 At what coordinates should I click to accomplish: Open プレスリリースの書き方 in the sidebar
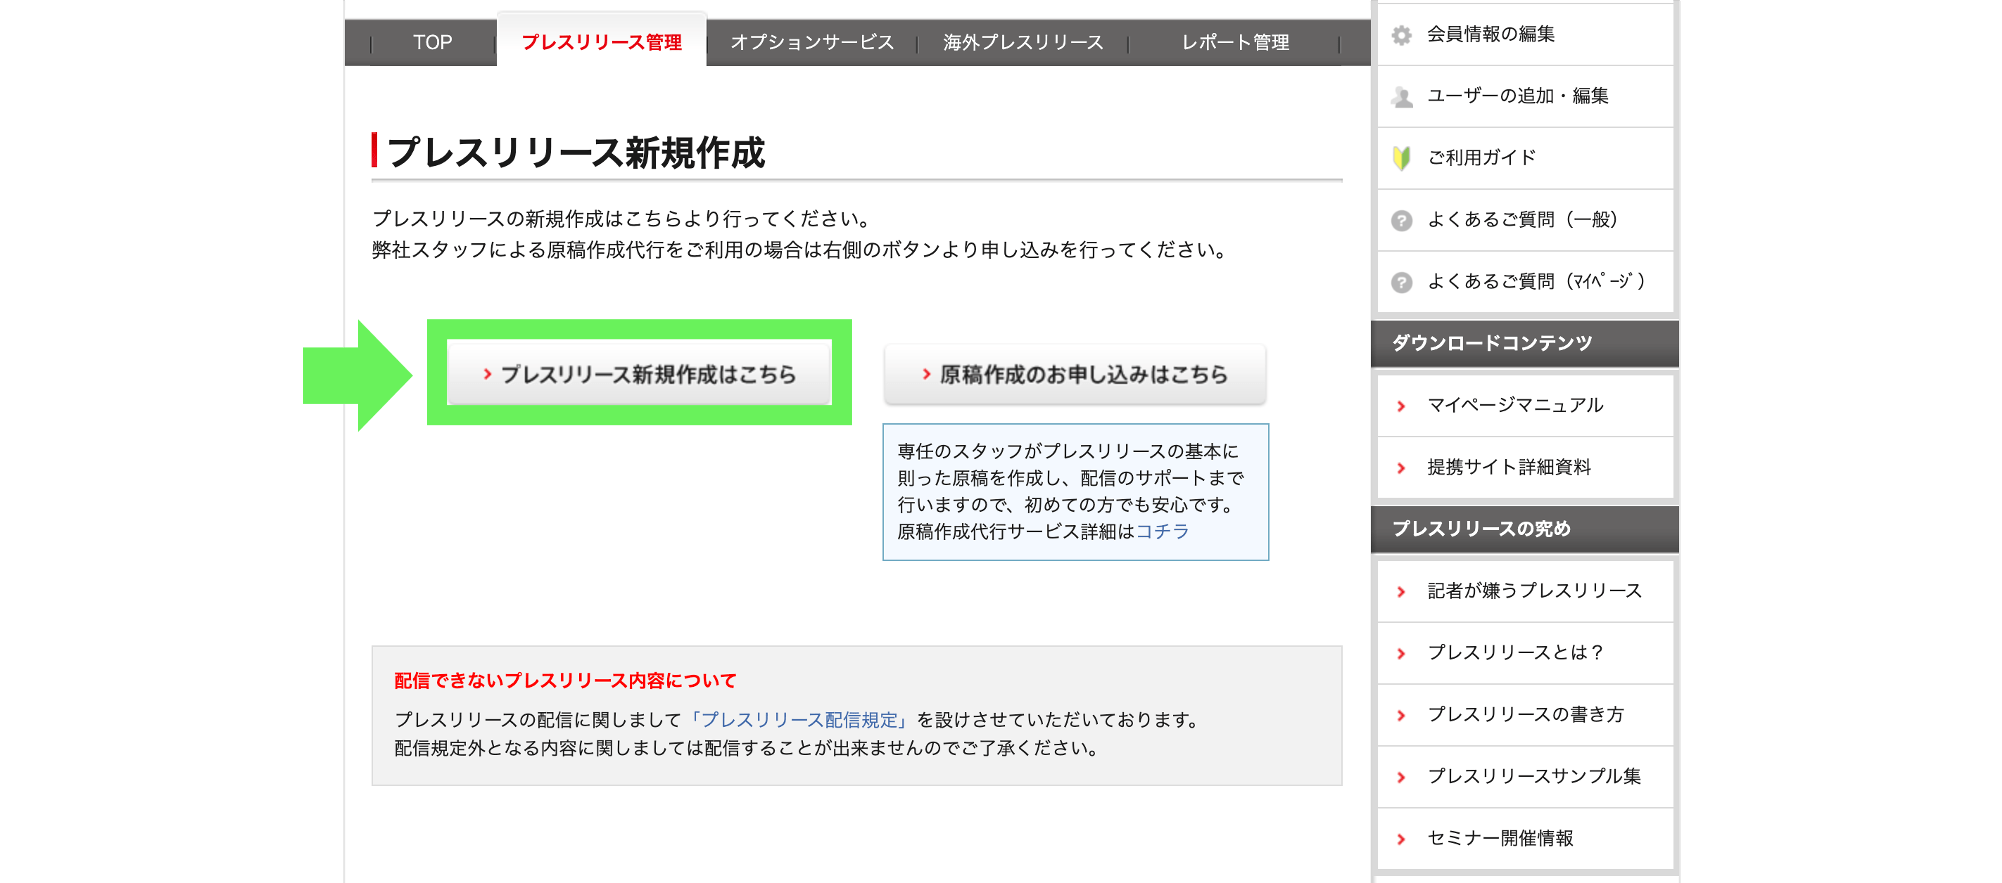coord(1525,715)
